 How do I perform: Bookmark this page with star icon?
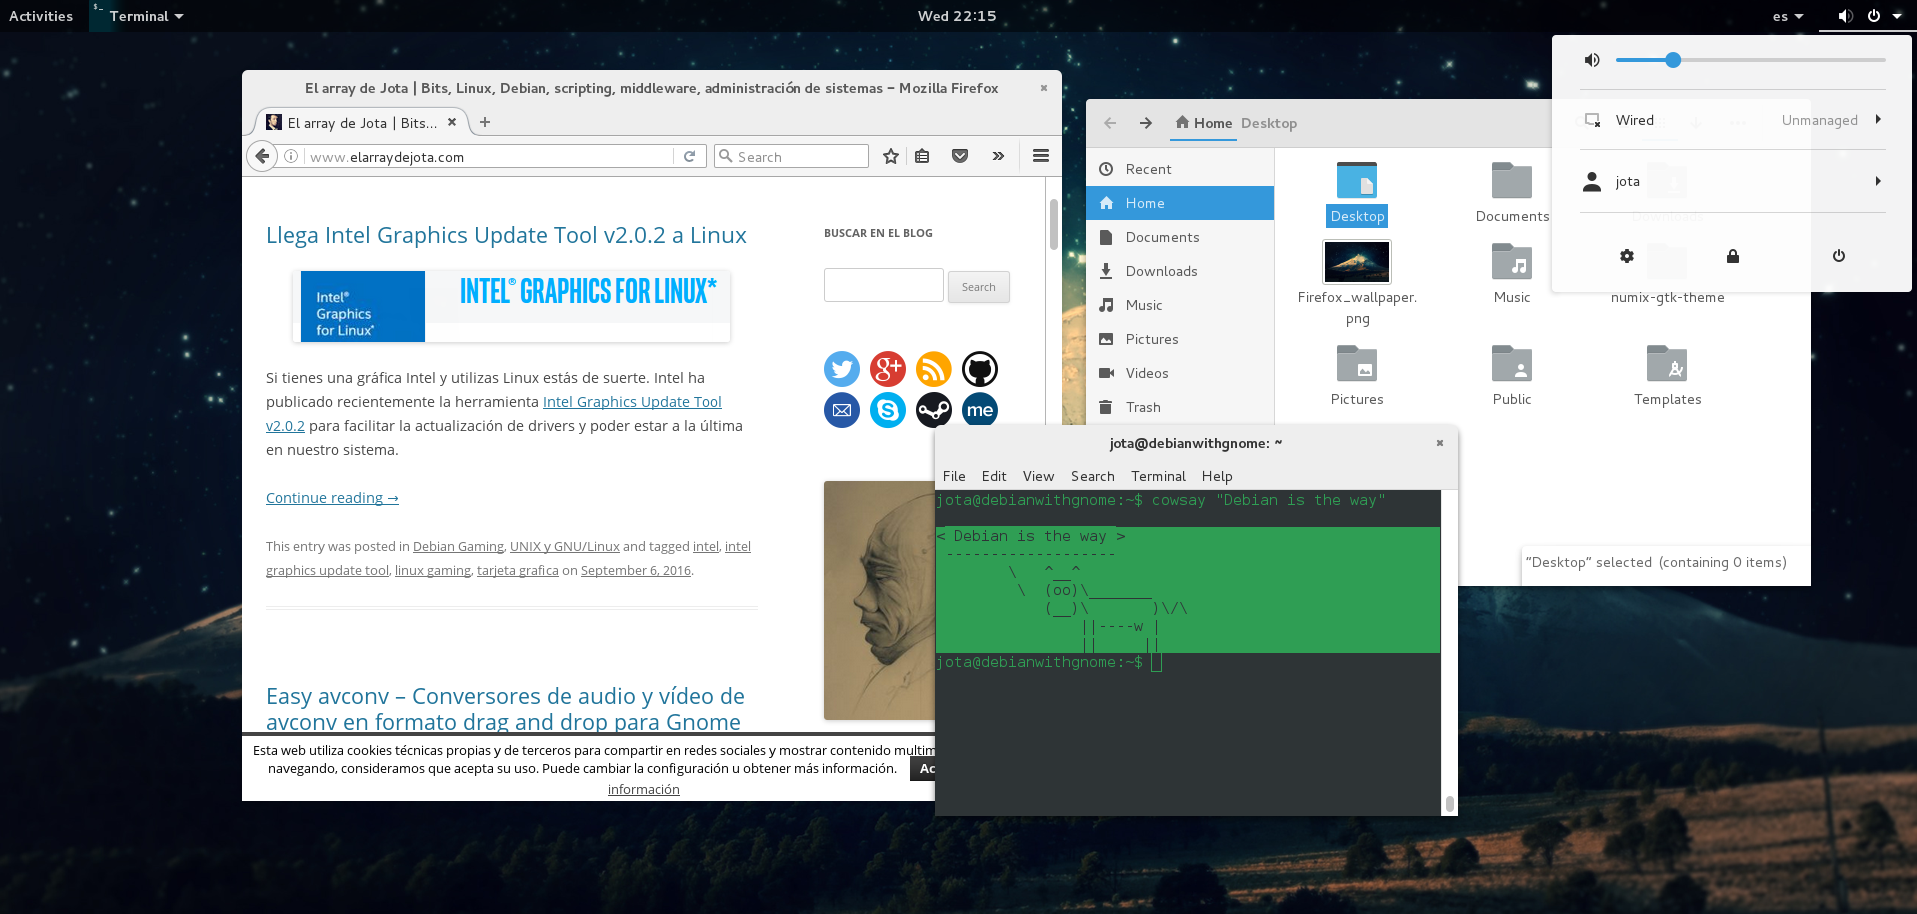[x=891, y=156]
